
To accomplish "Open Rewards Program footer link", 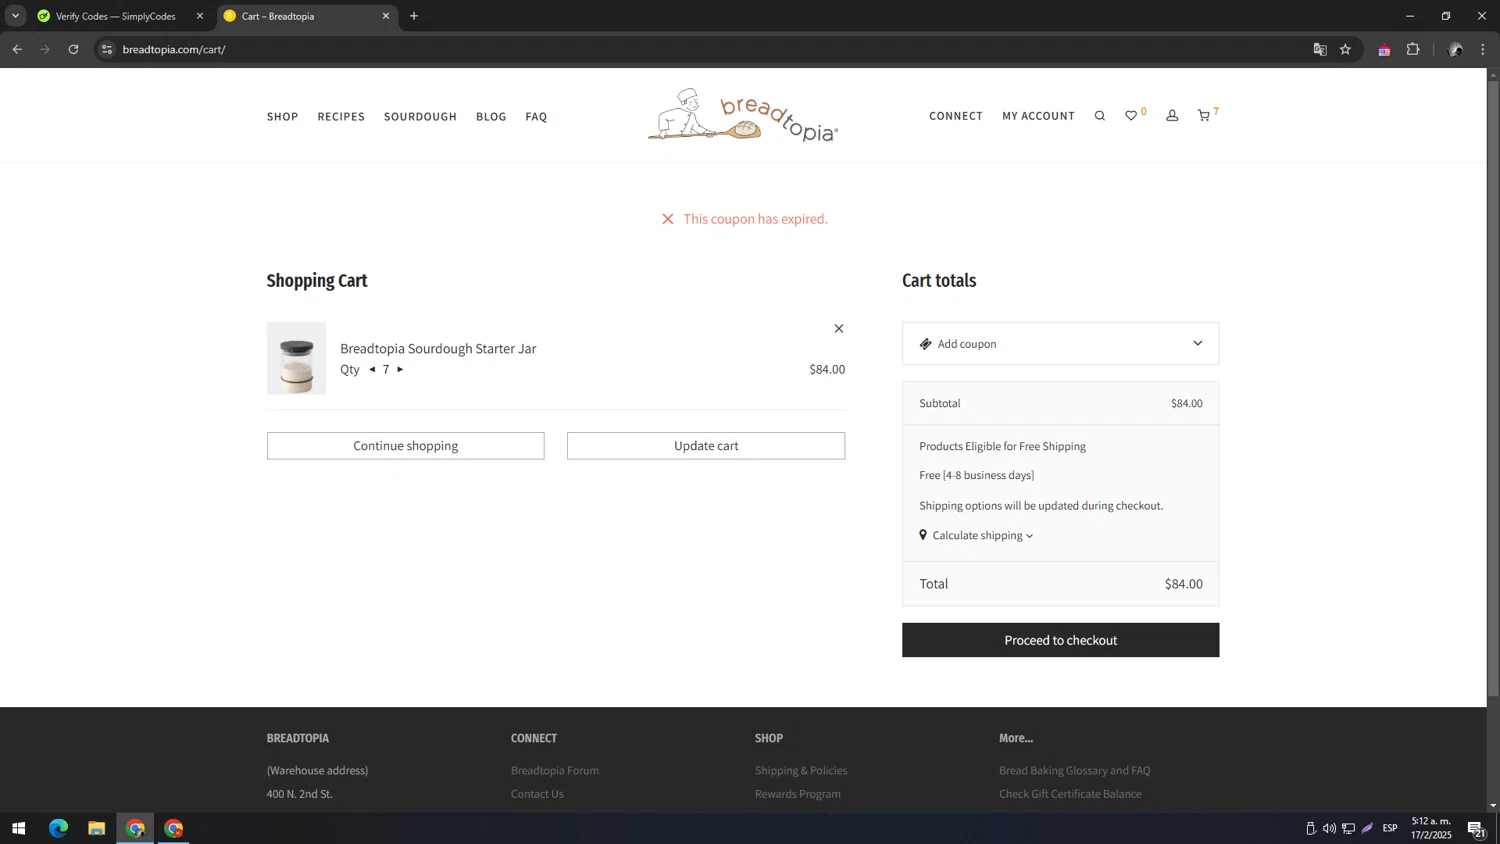I will coord(798,794).
